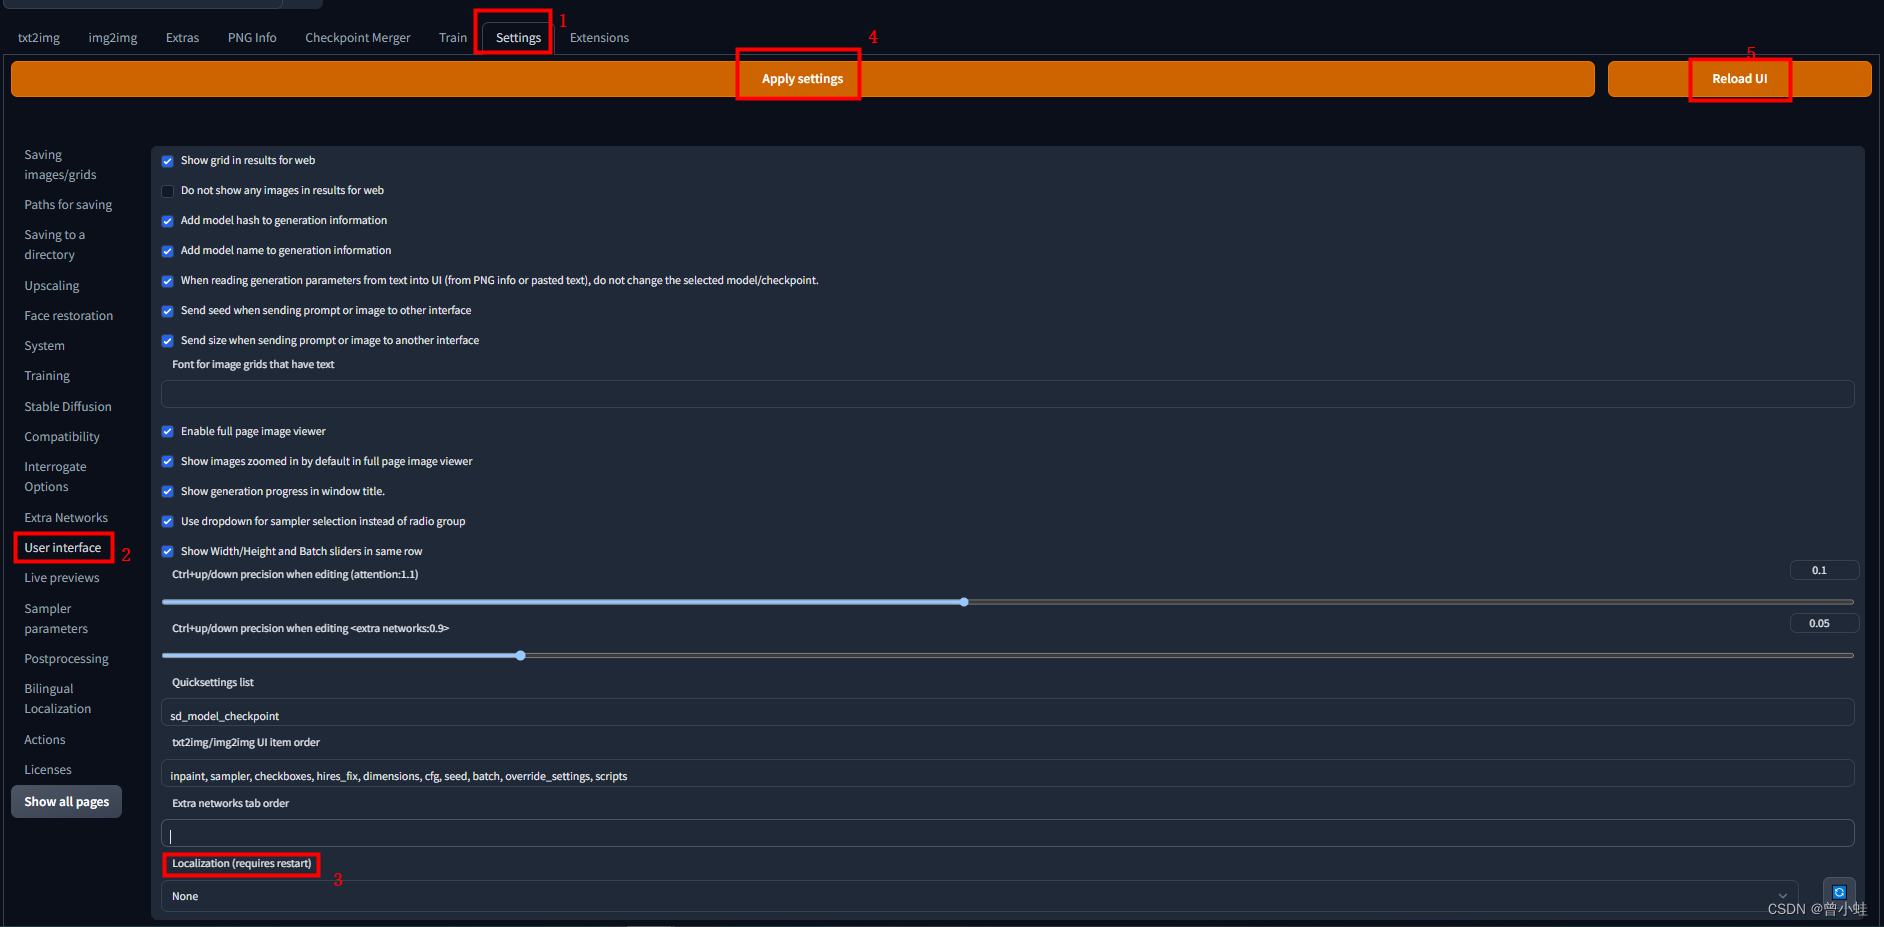The image size is (1884, 927).
Task: Click the refresh icon beside Localization dropdown
Action: point(1839,892)
